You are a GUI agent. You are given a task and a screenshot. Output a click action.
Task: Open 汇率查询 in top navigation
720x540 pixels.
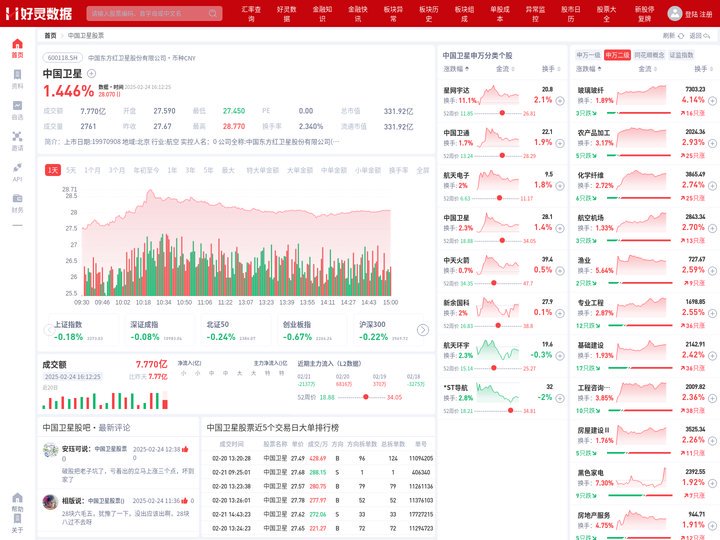(251, 14)
